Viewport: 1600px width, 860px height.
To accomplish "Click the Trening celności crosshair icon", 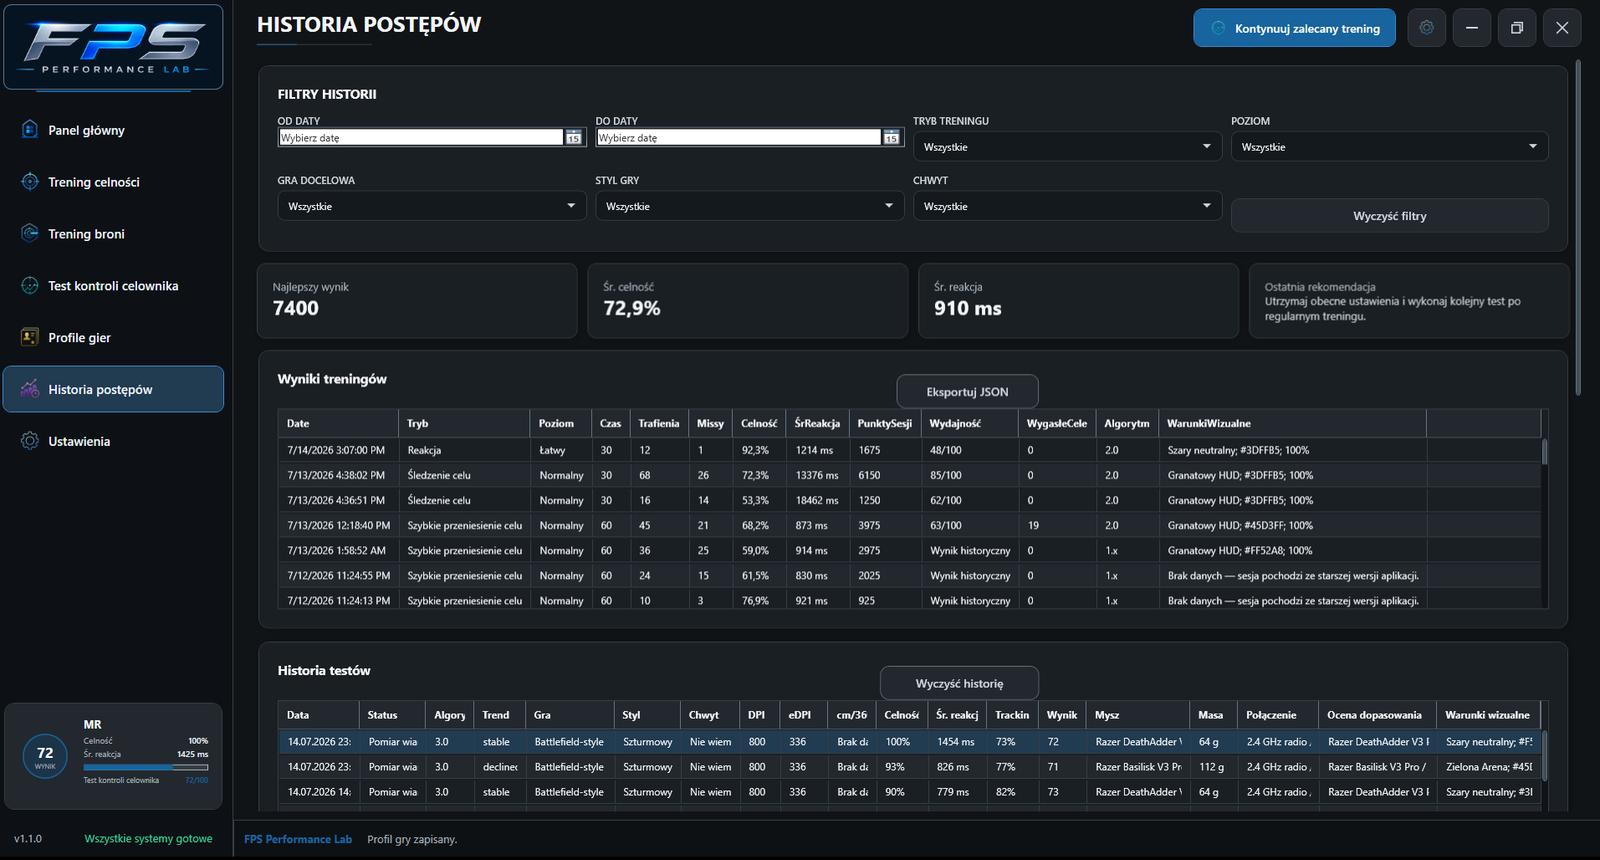I will coord(30,181).
